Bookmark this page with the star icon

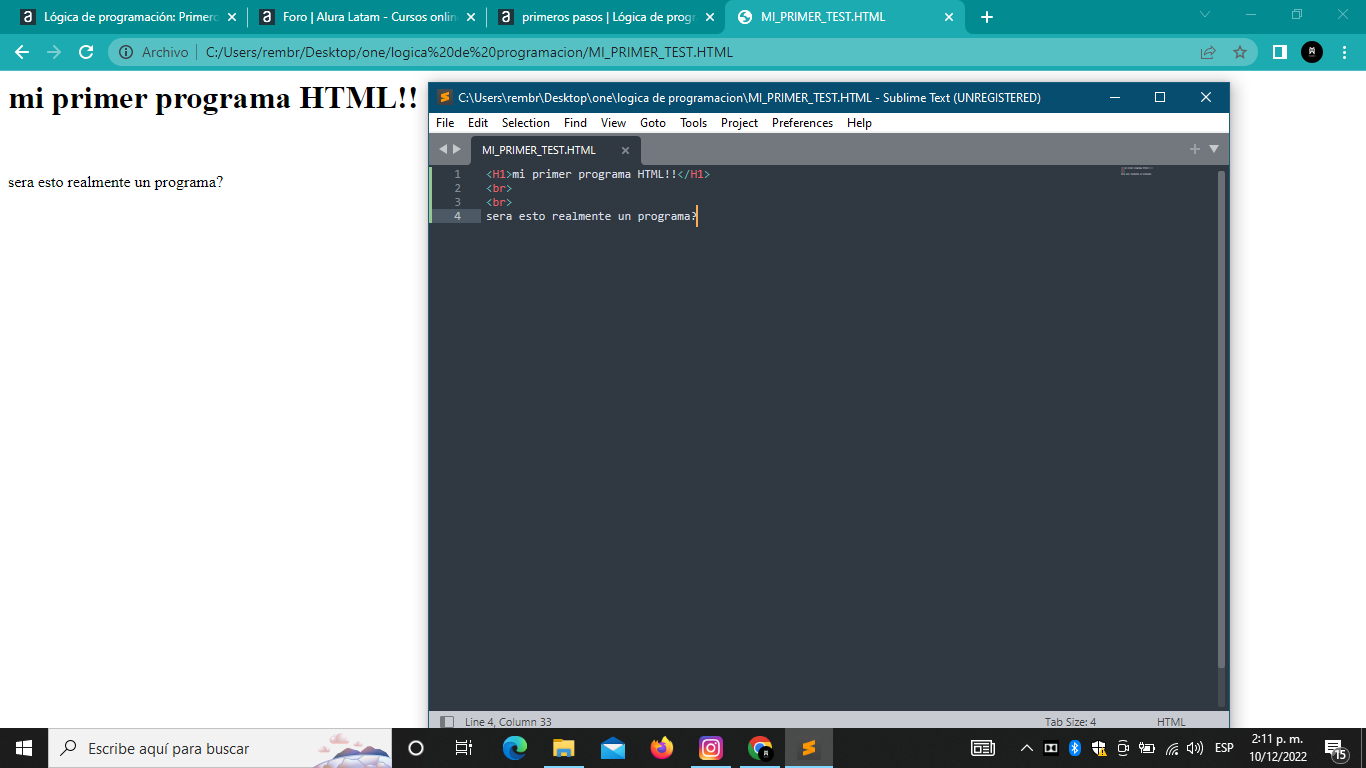tap(1240, 52)
